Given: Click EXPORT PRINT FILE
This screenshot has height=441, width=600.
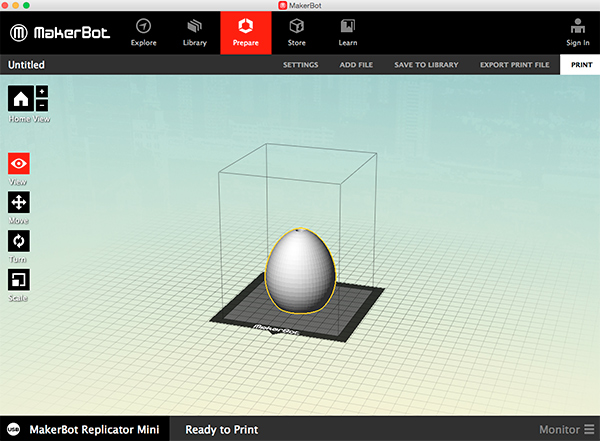Looking at the screenshot, I should pyautogui.click(x=515, y=65).
